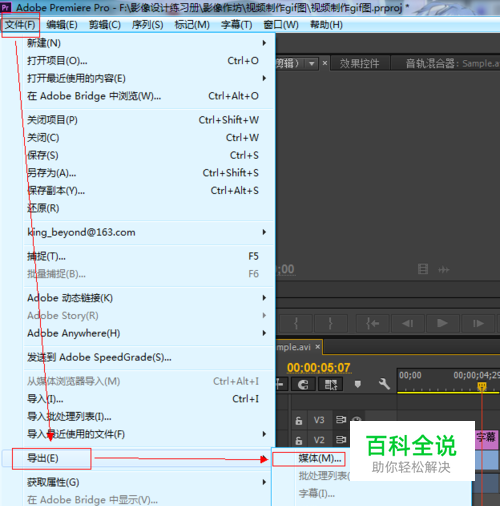Expand the 获取属性(G) submenu
This screenshot has height=506, width=500.
148,482
